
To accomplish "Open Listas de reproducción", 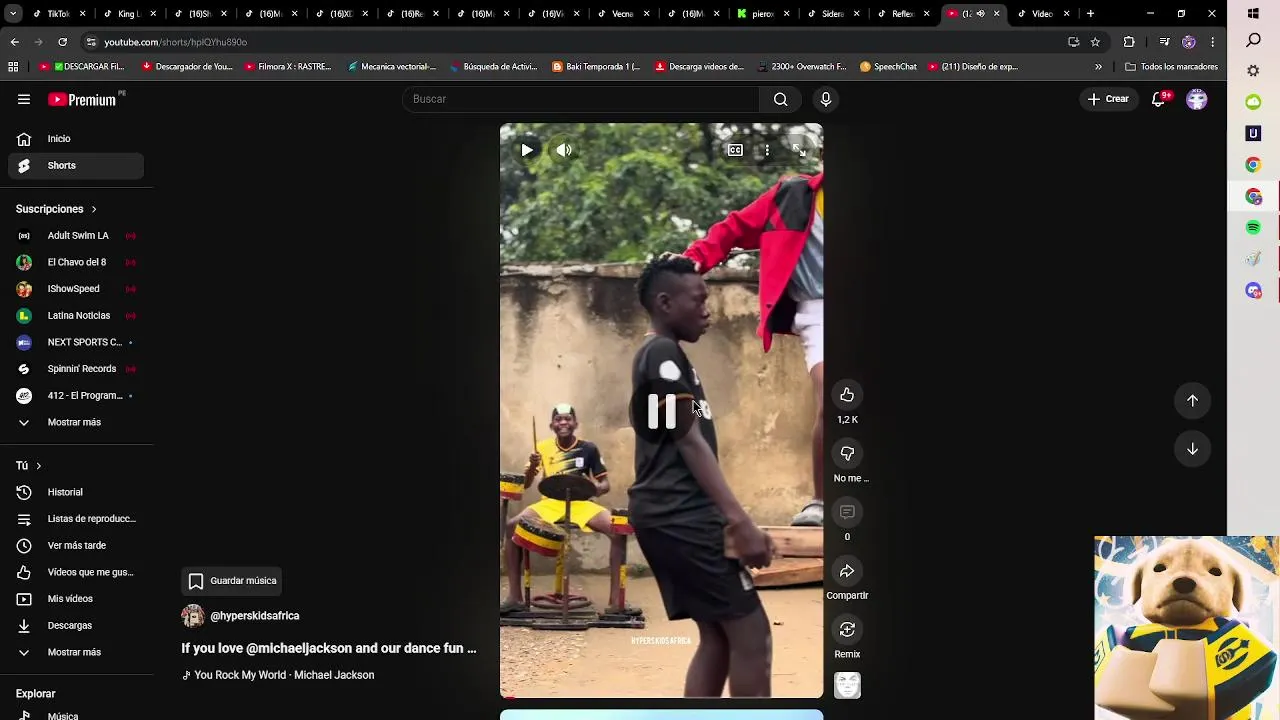I will (76, 519).
